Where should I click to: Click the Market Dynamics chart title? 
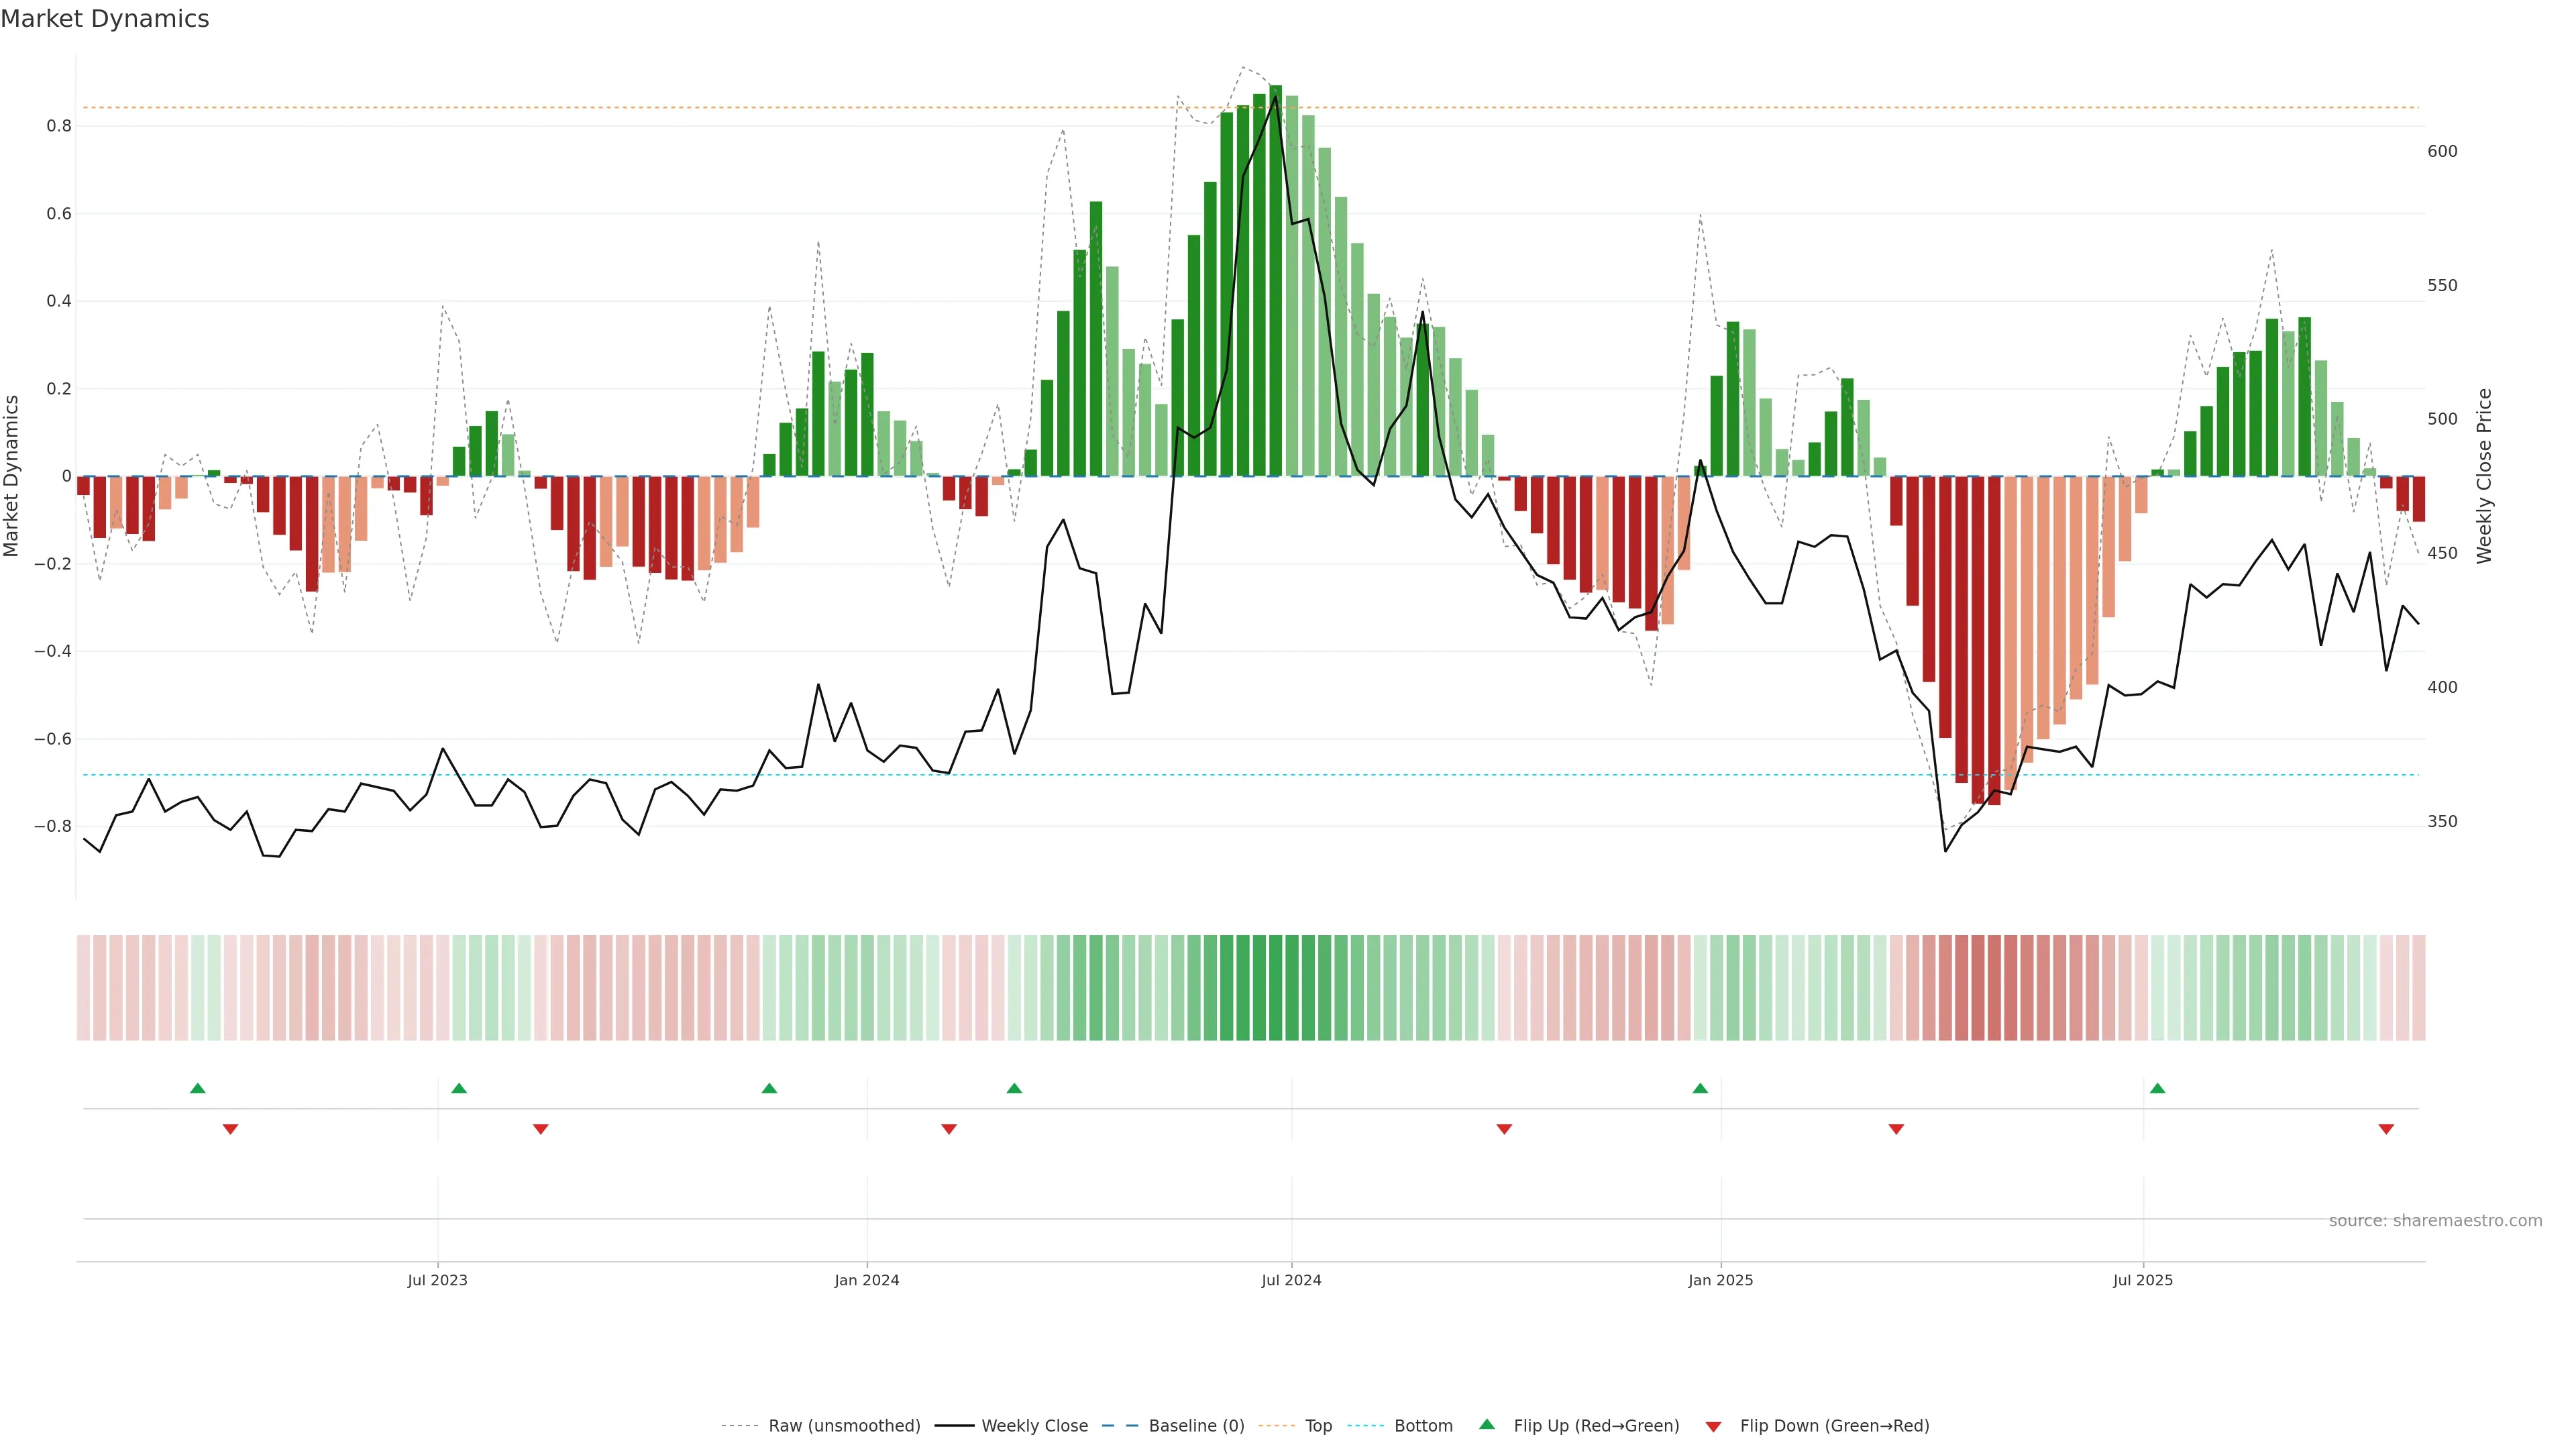pyautogui.click(x=105, y=19)
